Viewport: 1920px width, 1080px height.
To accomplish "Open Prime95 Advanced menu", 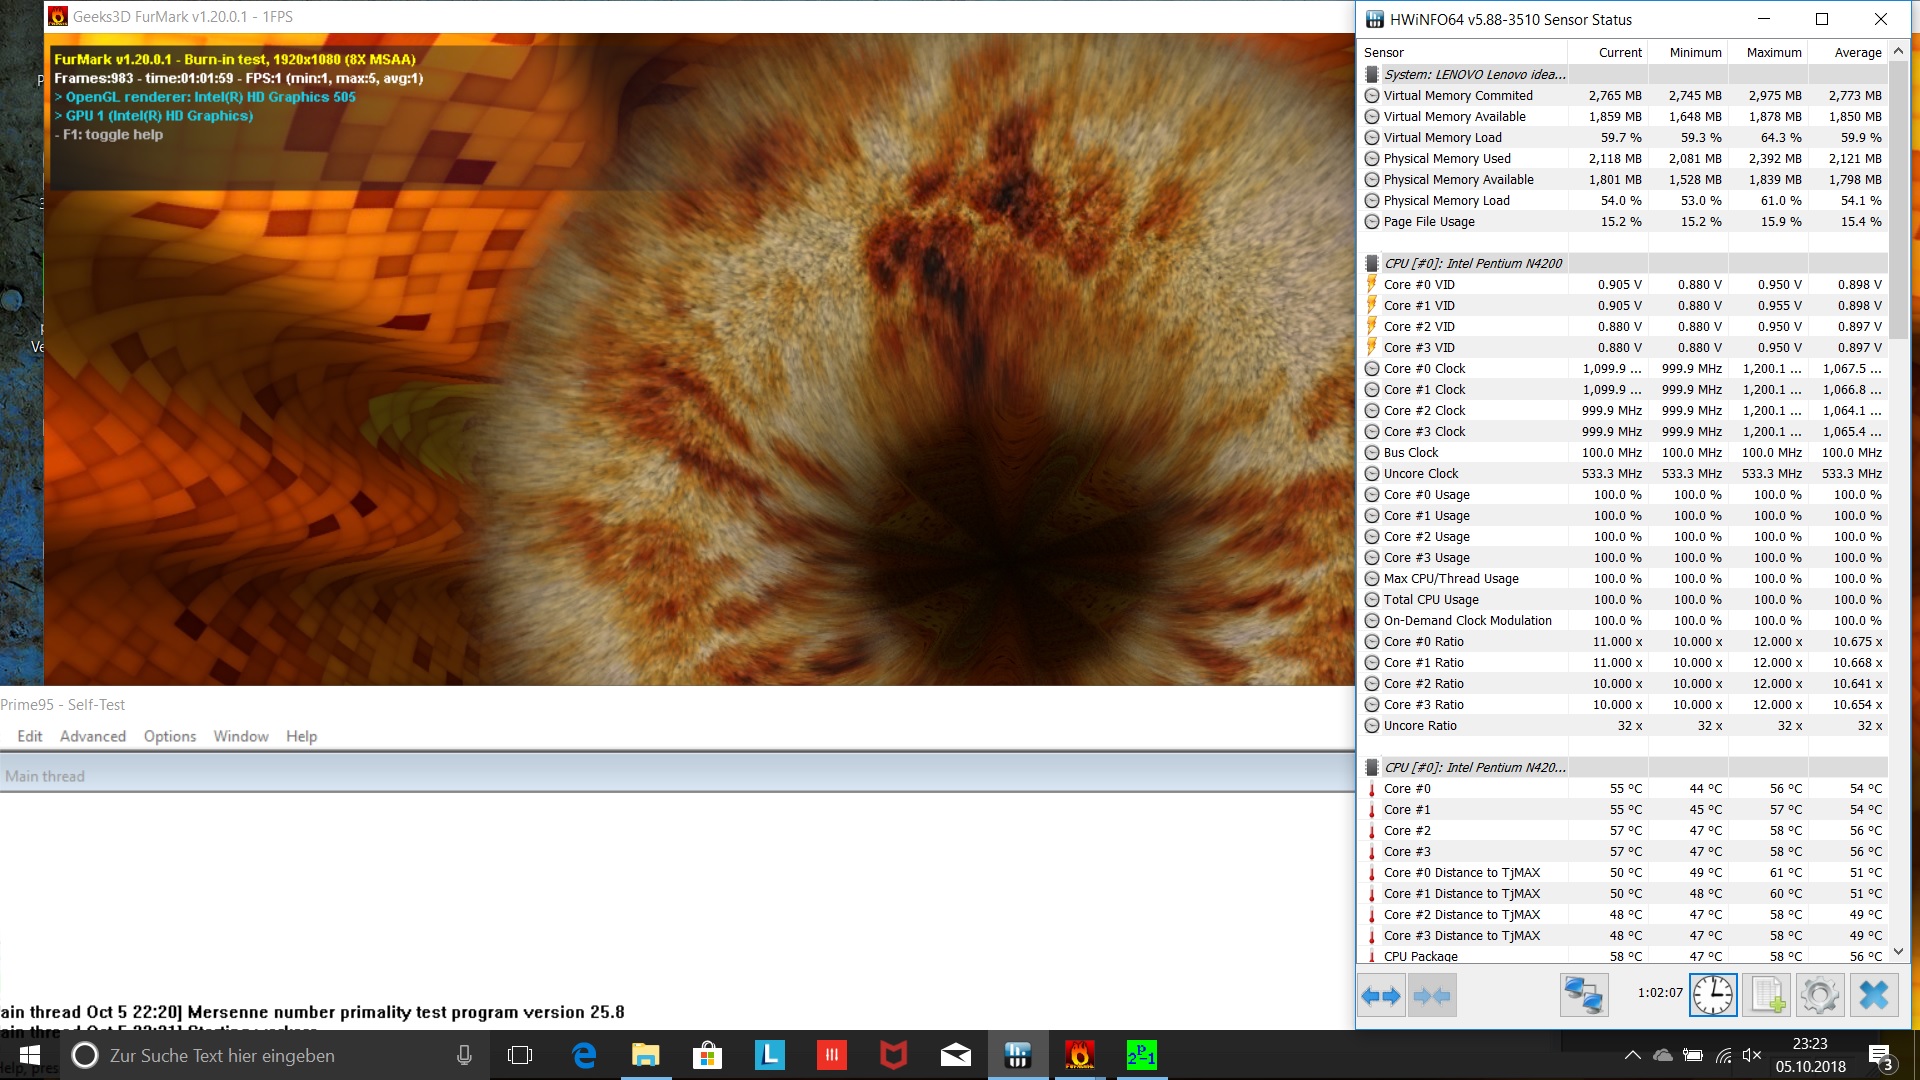I will click(x=92, y=736).
